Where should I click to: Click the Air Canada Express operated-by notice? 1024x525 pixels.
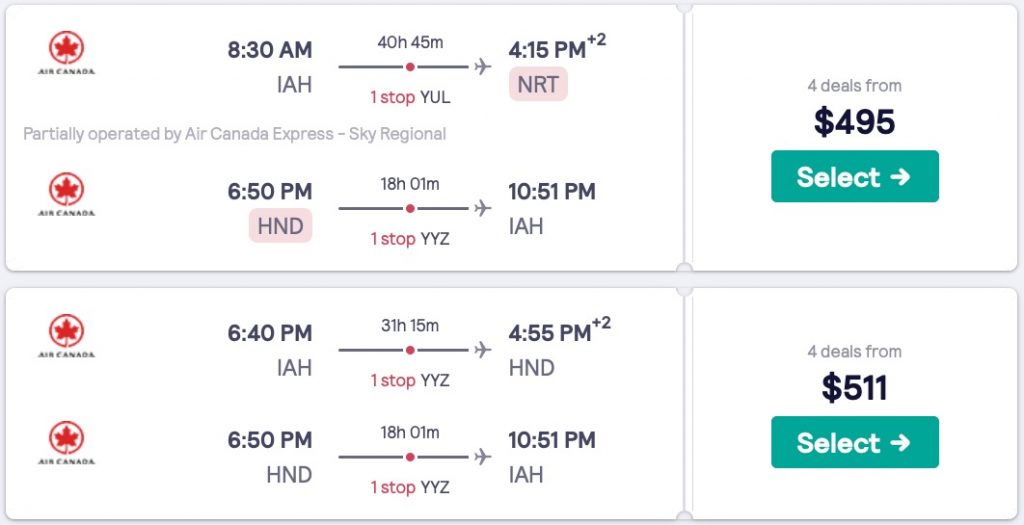click(x=234, y=134)
